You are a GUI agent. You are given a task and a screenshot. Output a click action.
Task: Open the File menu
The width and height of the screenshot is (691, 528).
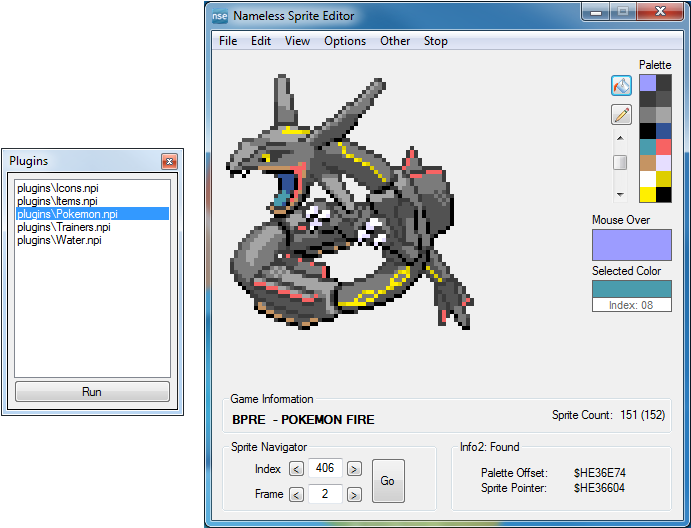coord(228,41)
